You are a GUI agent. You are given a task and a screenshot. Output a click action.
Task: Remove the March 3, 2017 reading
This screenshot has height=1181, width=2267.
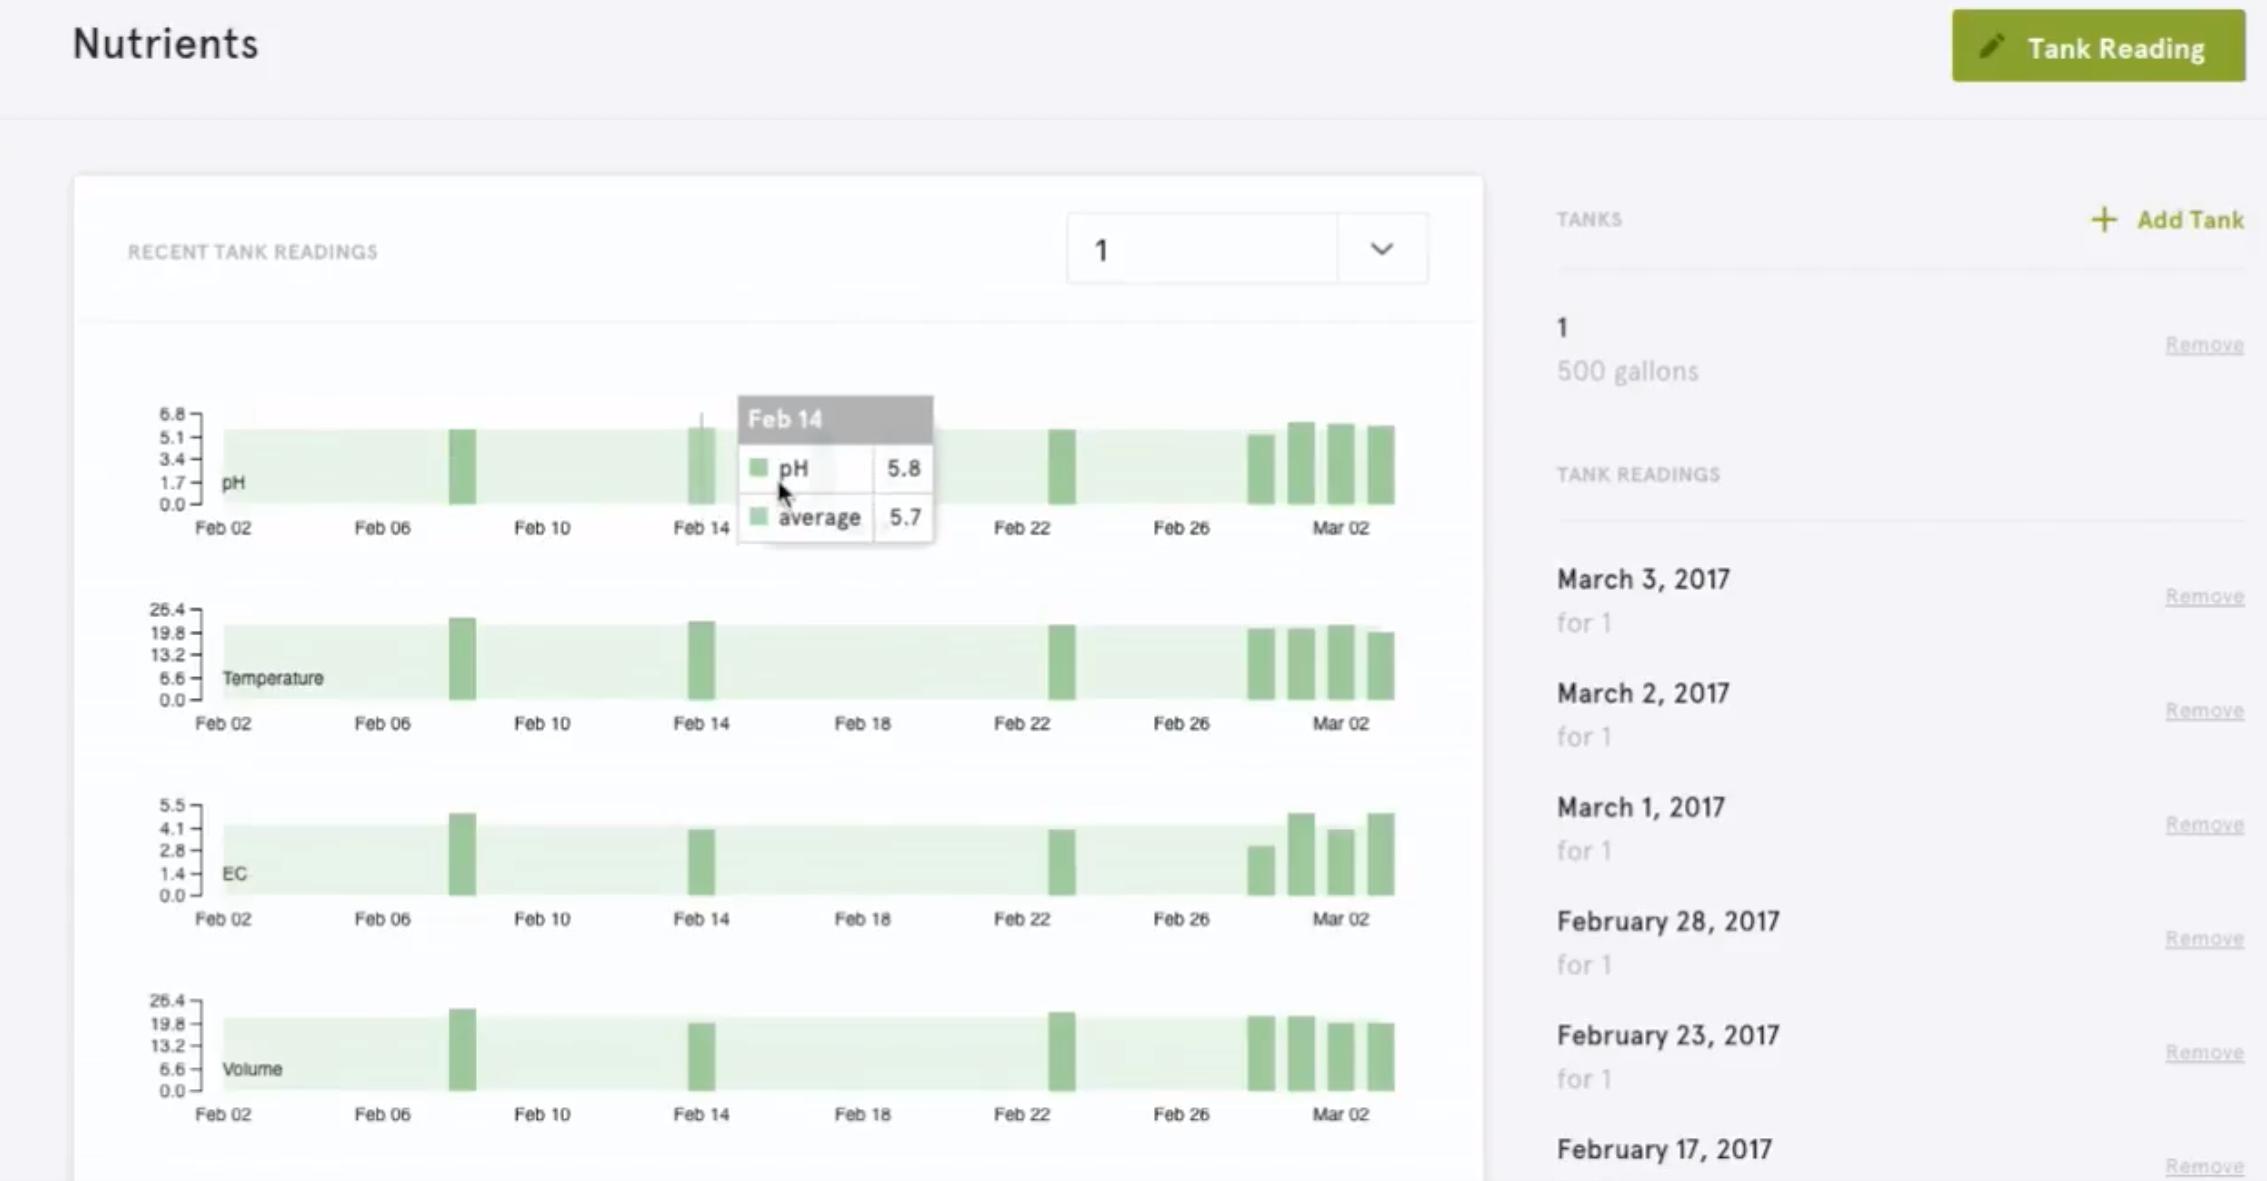(2203, 597)
